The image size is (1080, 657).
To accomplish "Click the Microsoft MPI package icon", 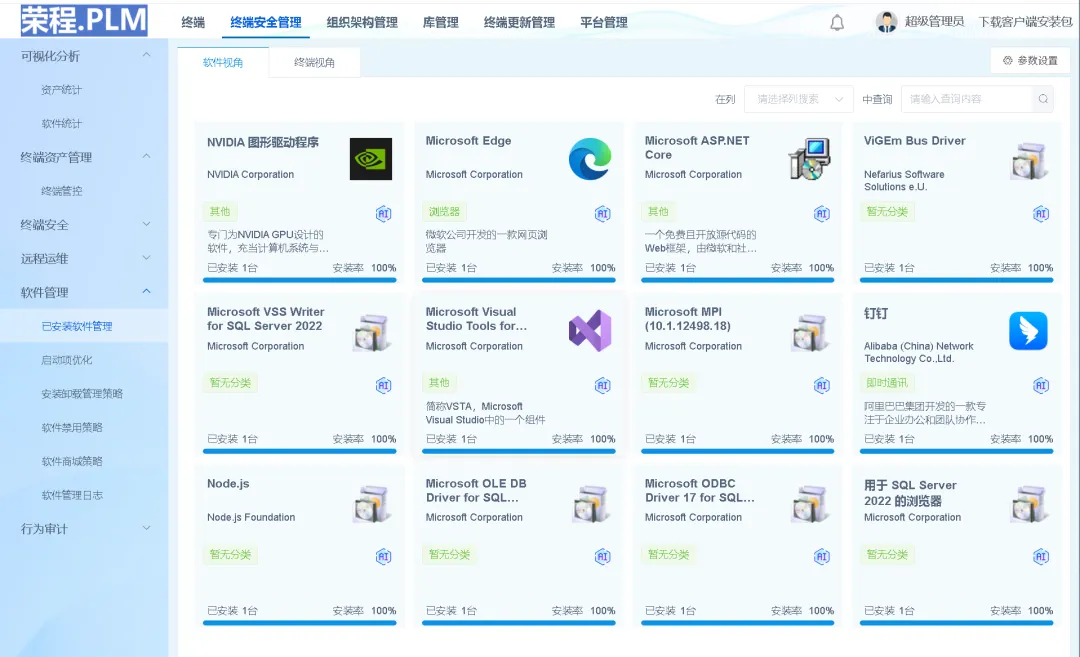I will (809, 331).
